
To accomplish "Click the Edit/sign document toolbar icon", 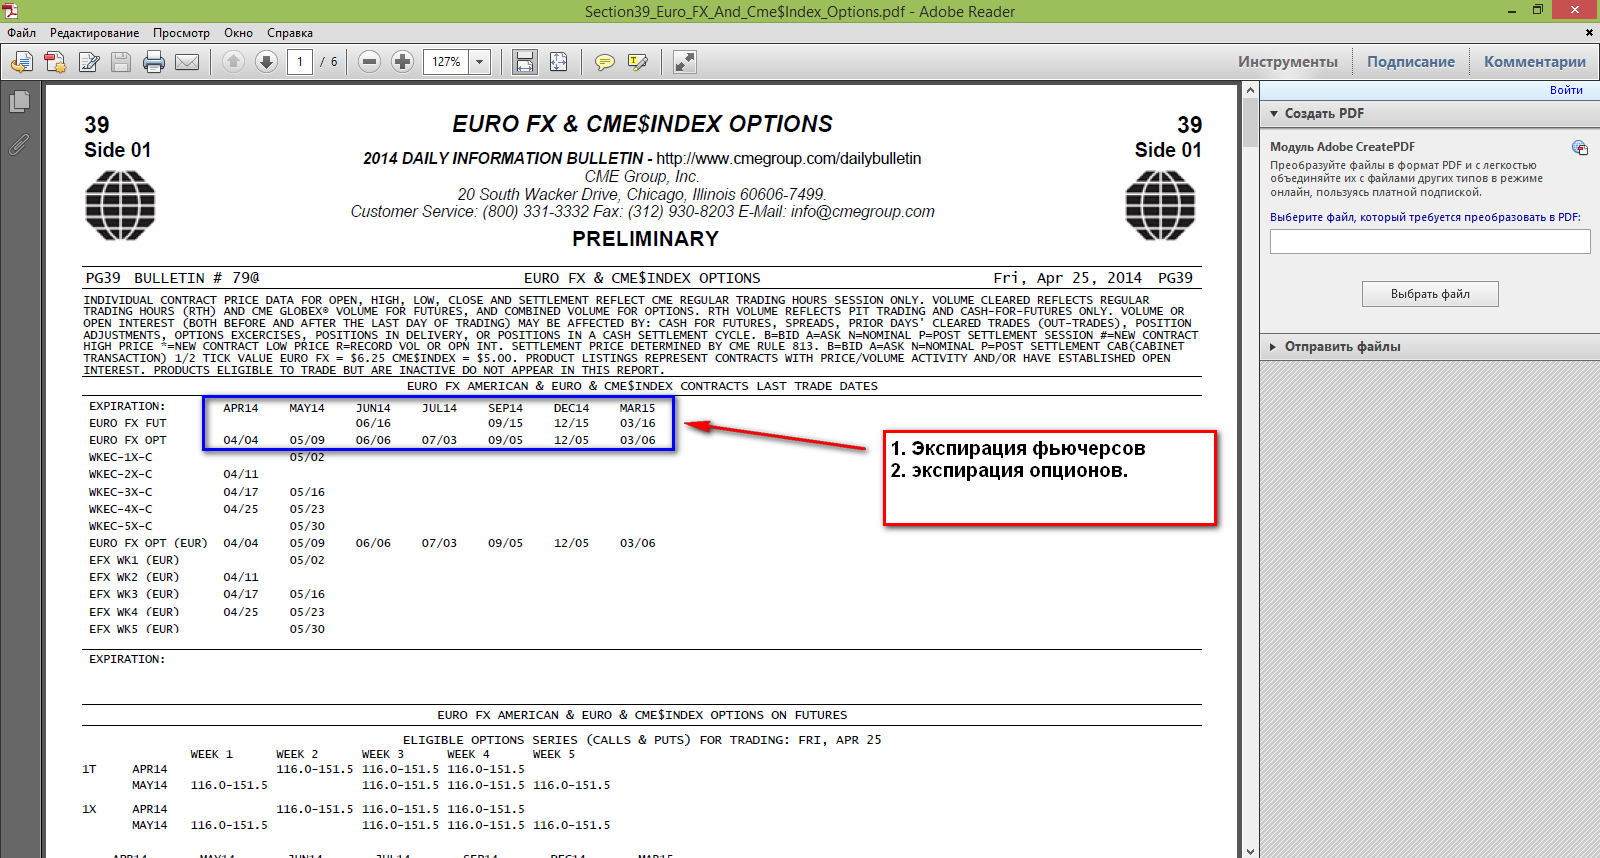I will coord(89,62).
